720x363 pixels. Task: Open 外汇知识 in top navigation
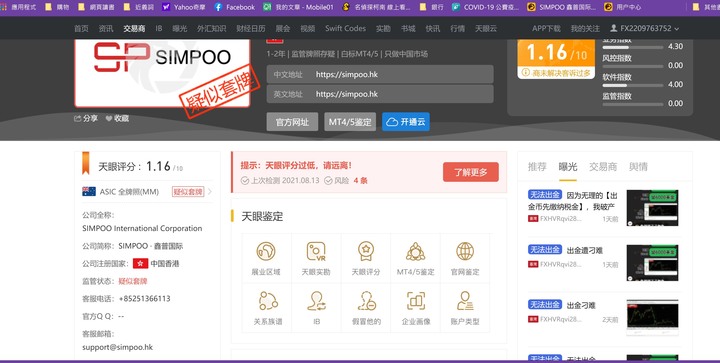212,28
